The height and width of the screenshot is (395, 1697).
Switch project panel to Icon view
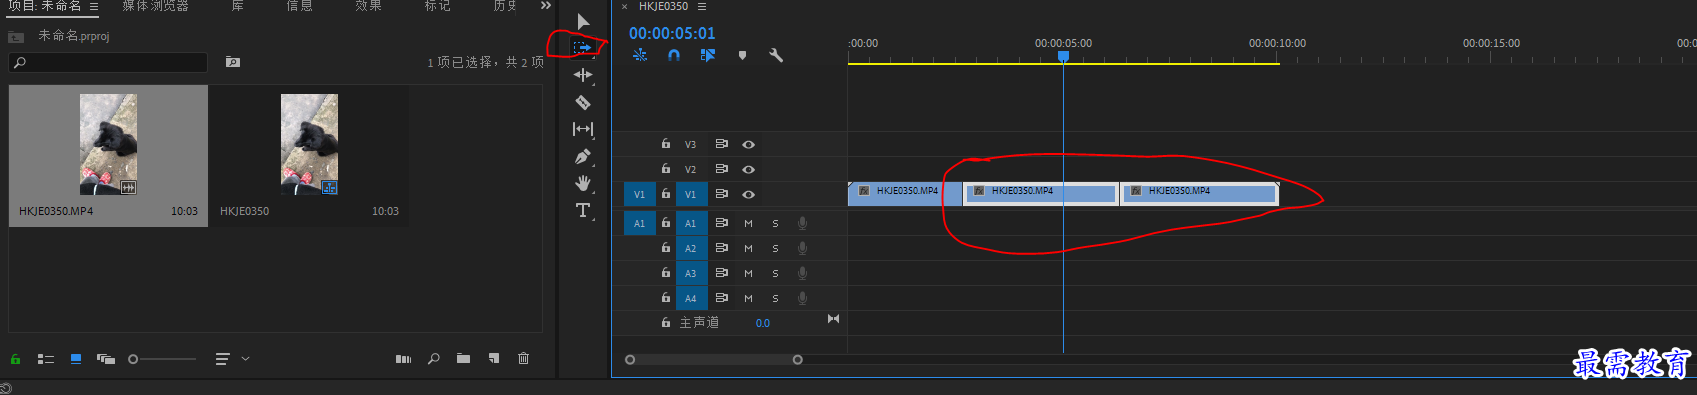[x=76, y=358]
